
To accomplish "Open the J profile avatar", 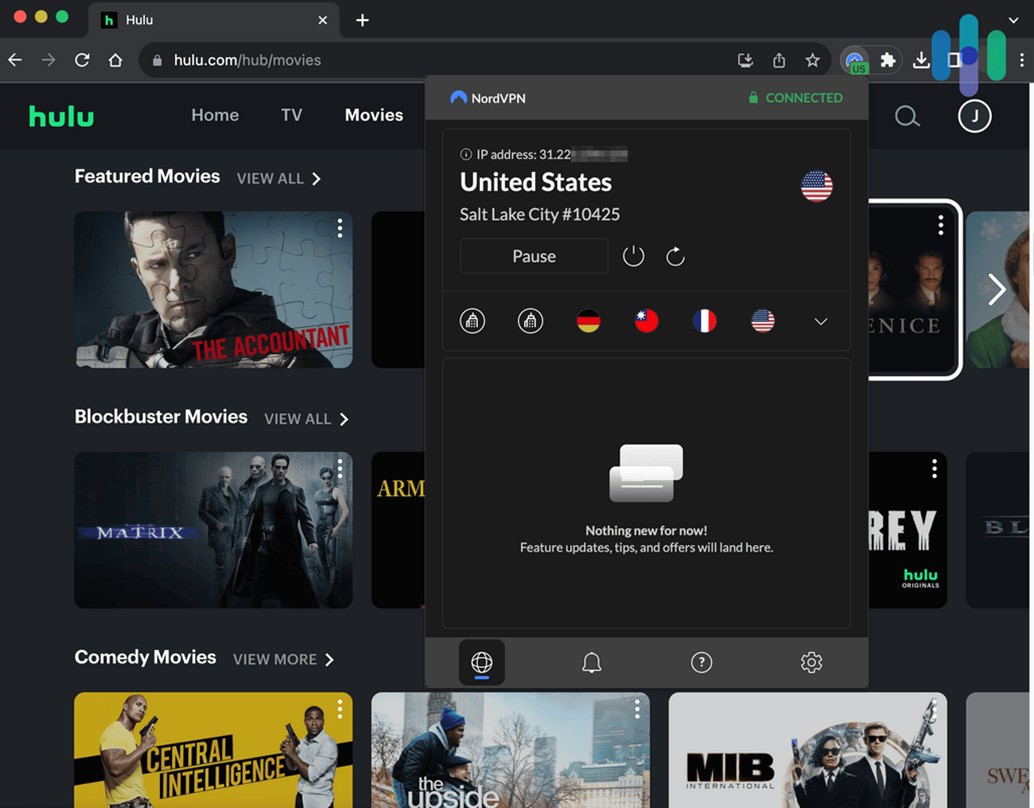I will coord(974,116).
